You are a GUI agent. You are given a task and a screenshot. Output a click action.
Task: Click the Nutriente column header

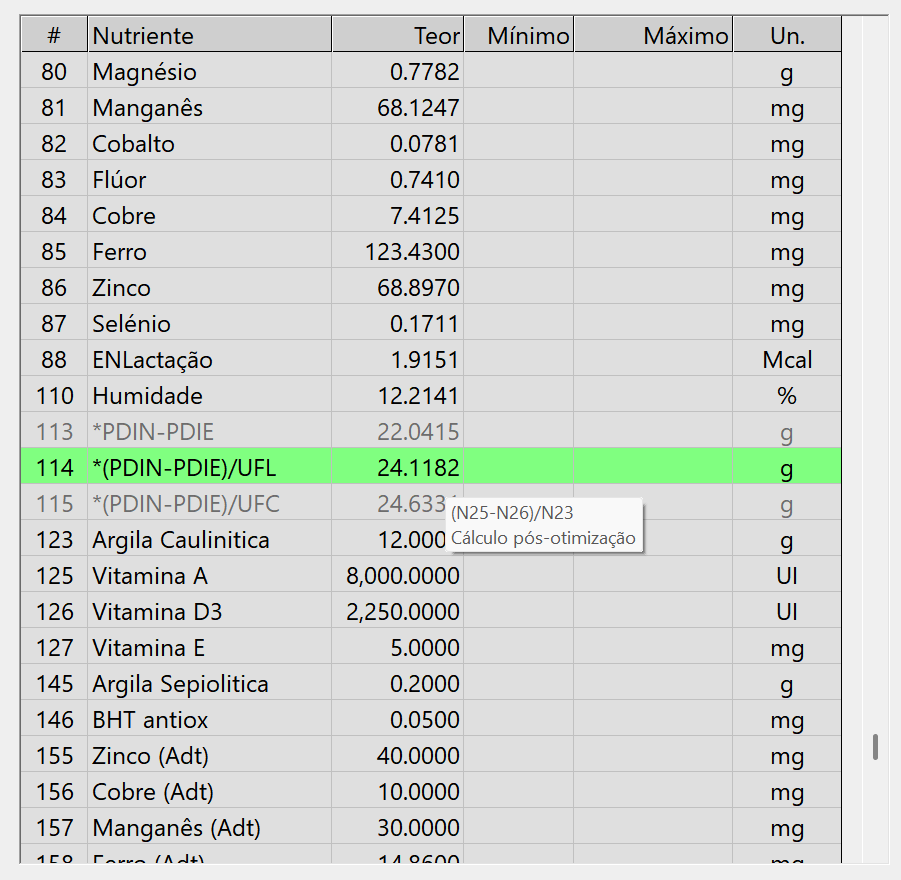209,36
